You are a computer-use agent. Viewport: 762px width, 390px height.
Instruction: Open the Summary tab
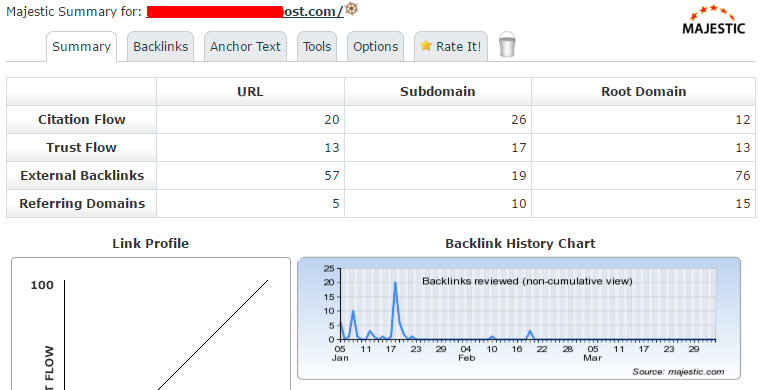pos(81,47)
